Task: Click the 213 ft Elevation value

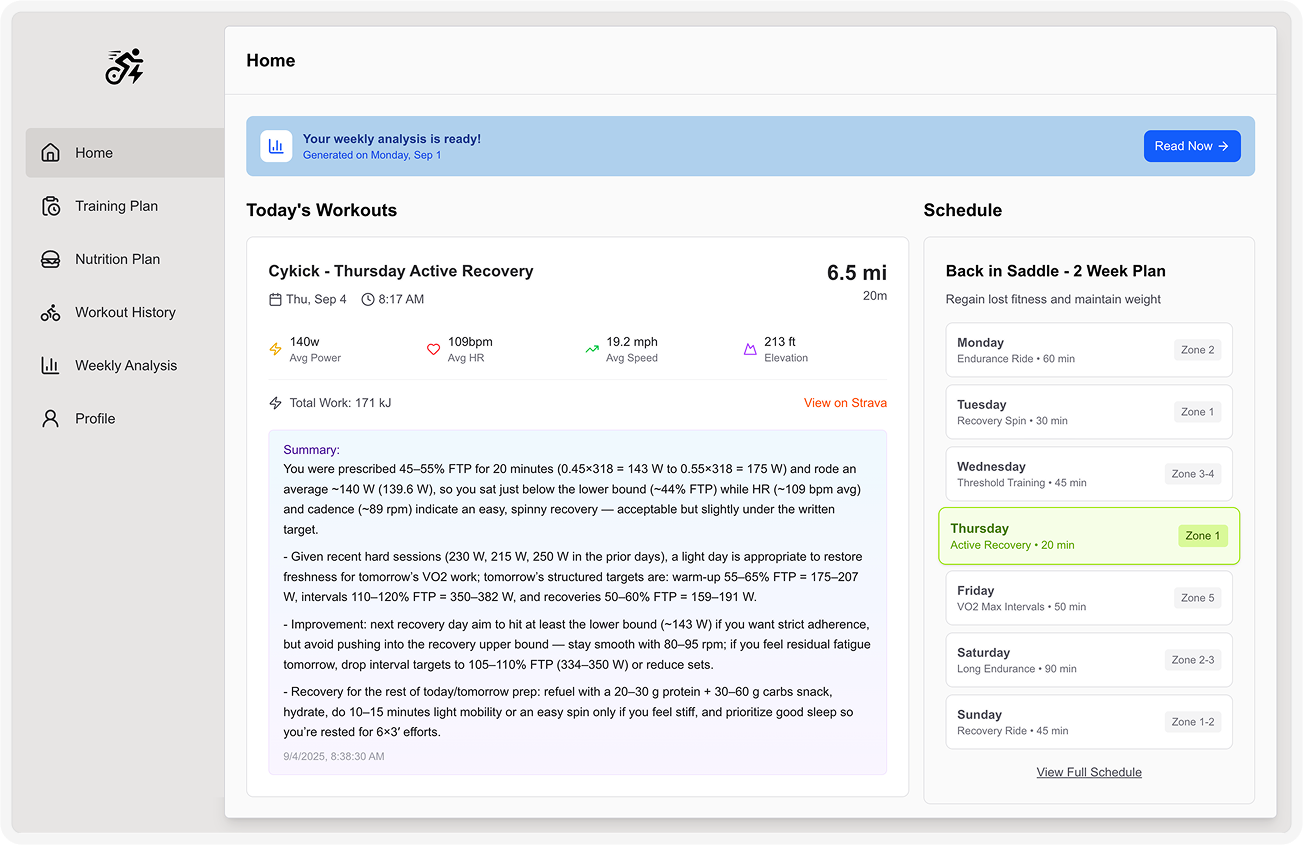Action: coord(780,342)
